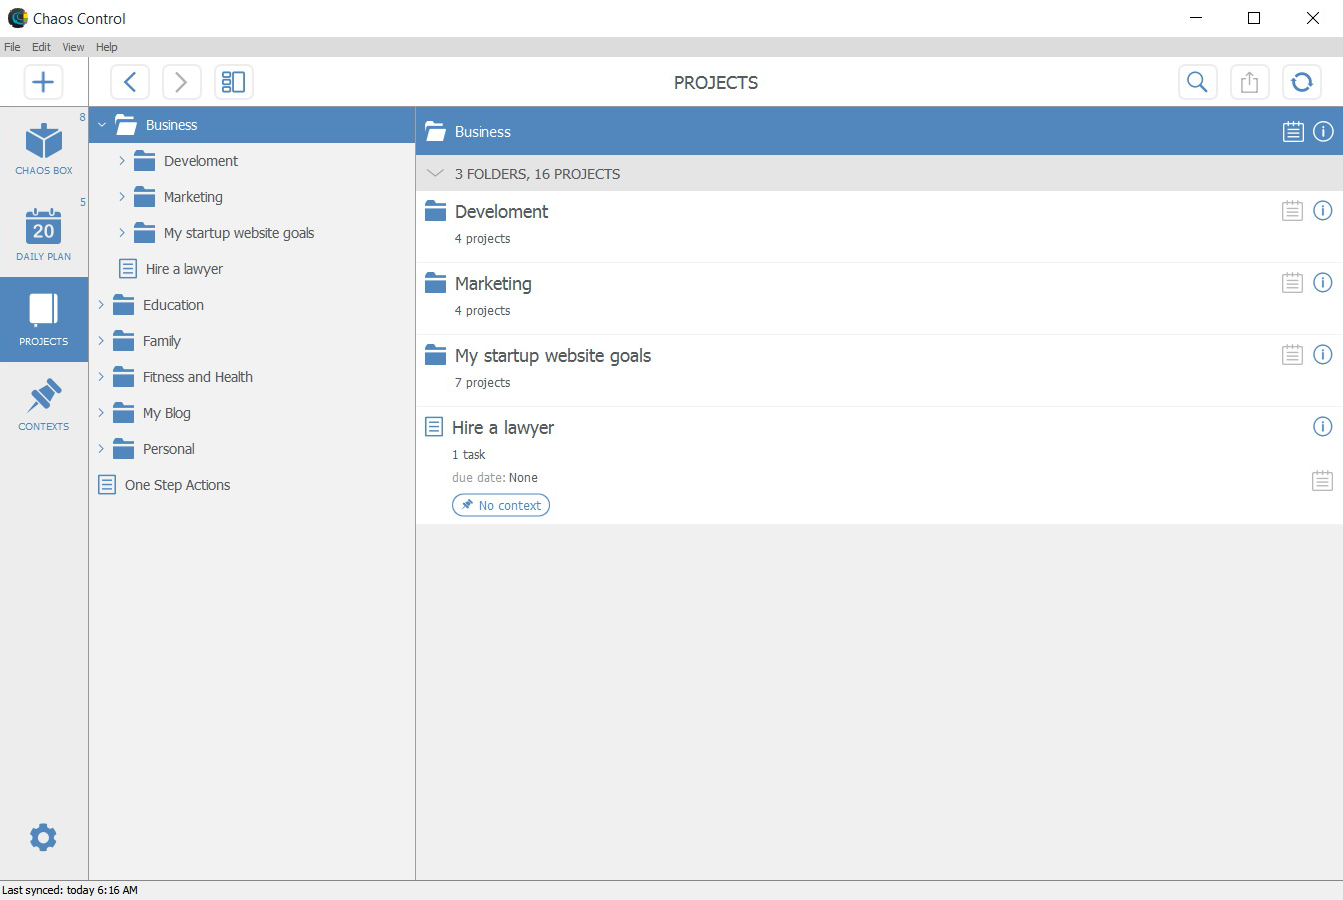
Task: Add a new item with plus button
Action: (43, 82)
